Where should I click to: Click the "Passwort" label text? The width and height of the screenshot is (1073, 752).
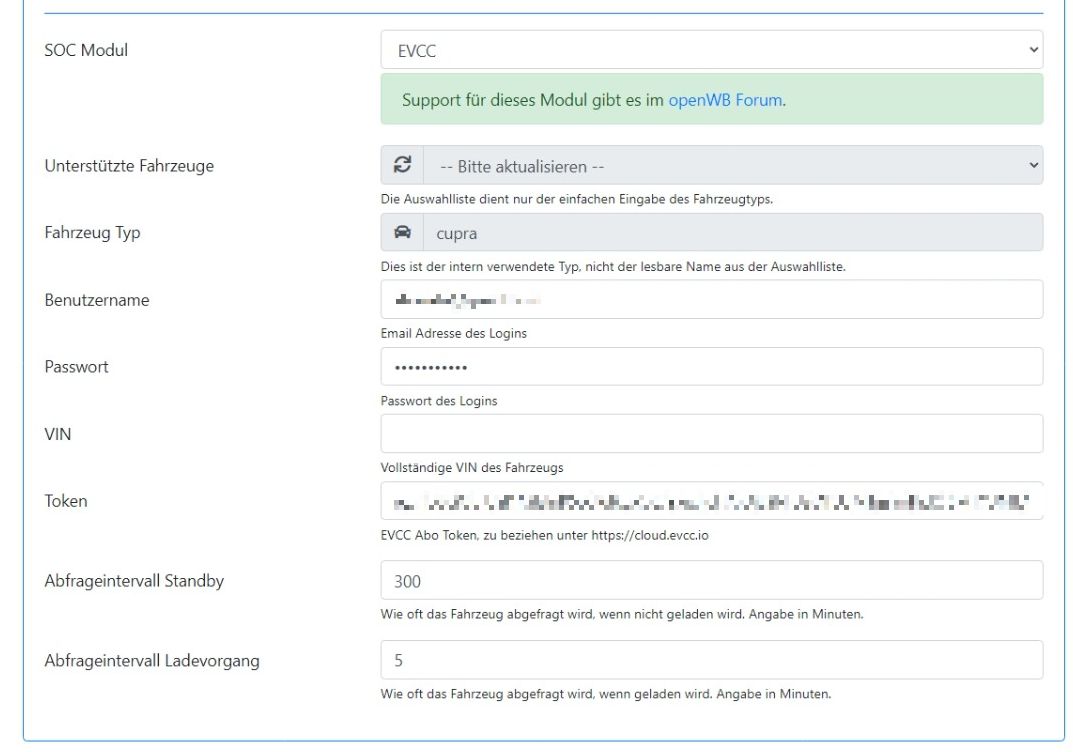pyautogui.click(x=77, y=367)
